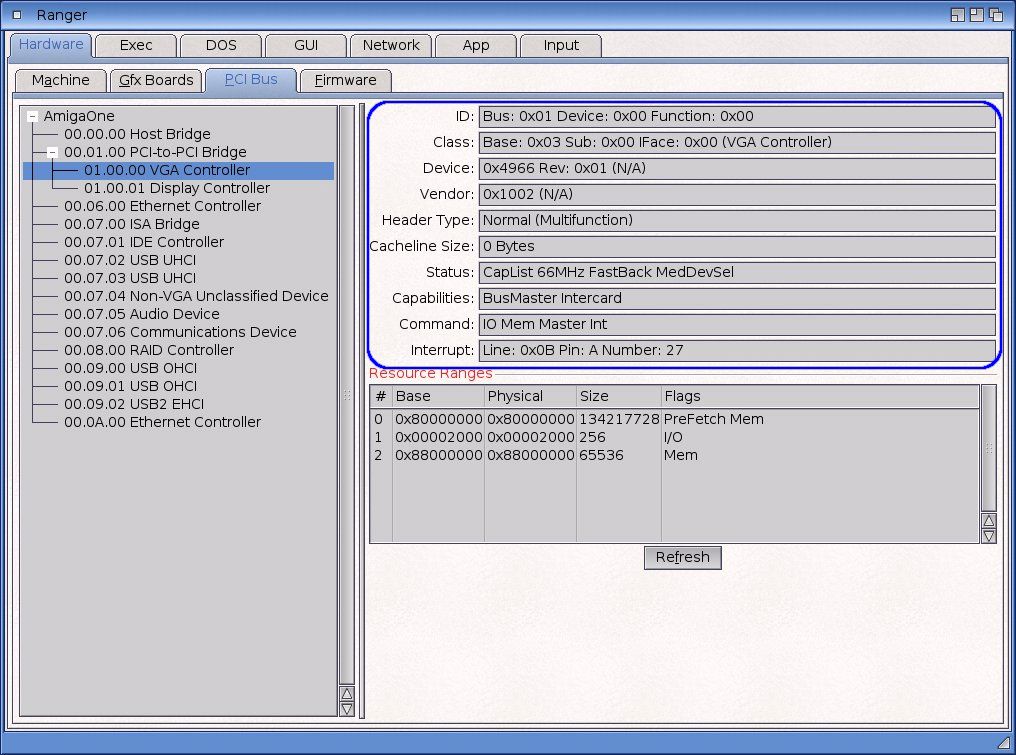Select 00.07.04 Non-VGA Unclassified Device
Viewport: 1016px width, 755px height.
[x=196, y=296]
